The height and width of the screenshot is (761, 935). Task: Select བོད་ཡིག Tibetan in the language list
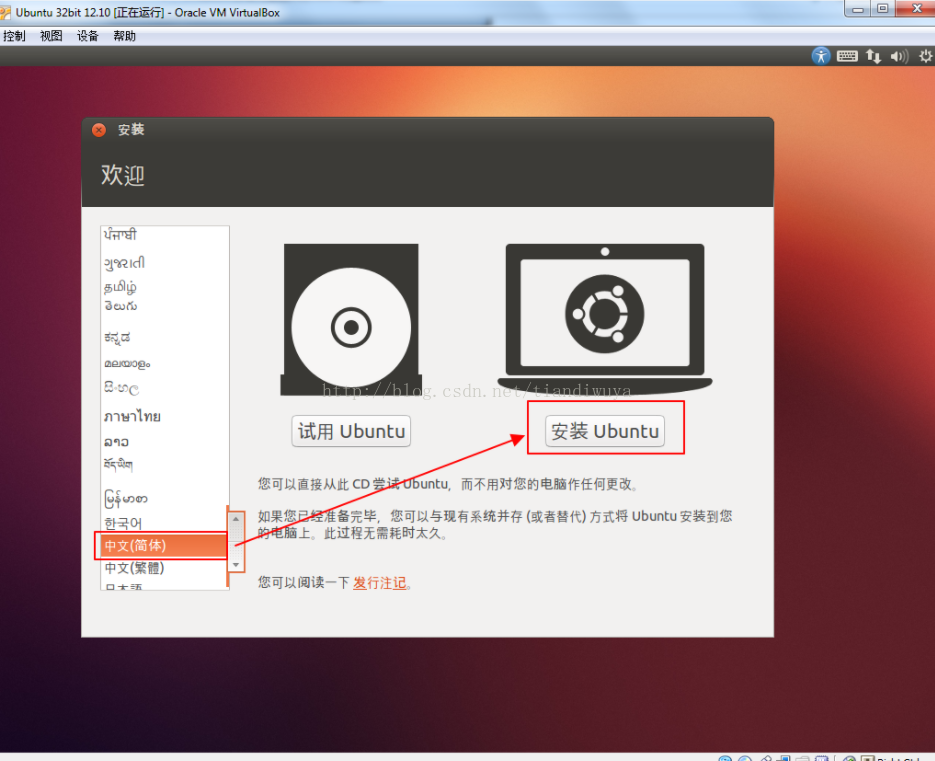point(164,464)
